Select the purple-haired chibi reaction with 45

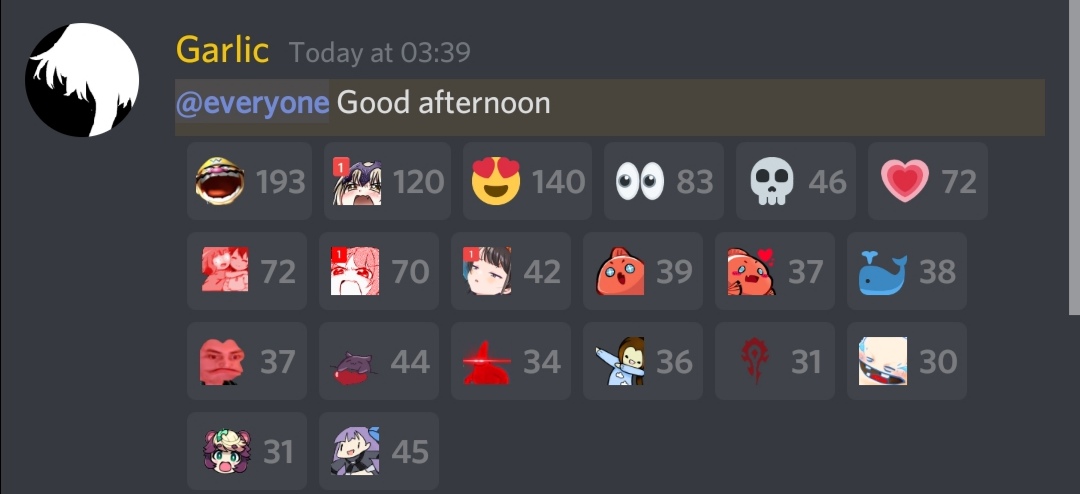click(379, 451)
